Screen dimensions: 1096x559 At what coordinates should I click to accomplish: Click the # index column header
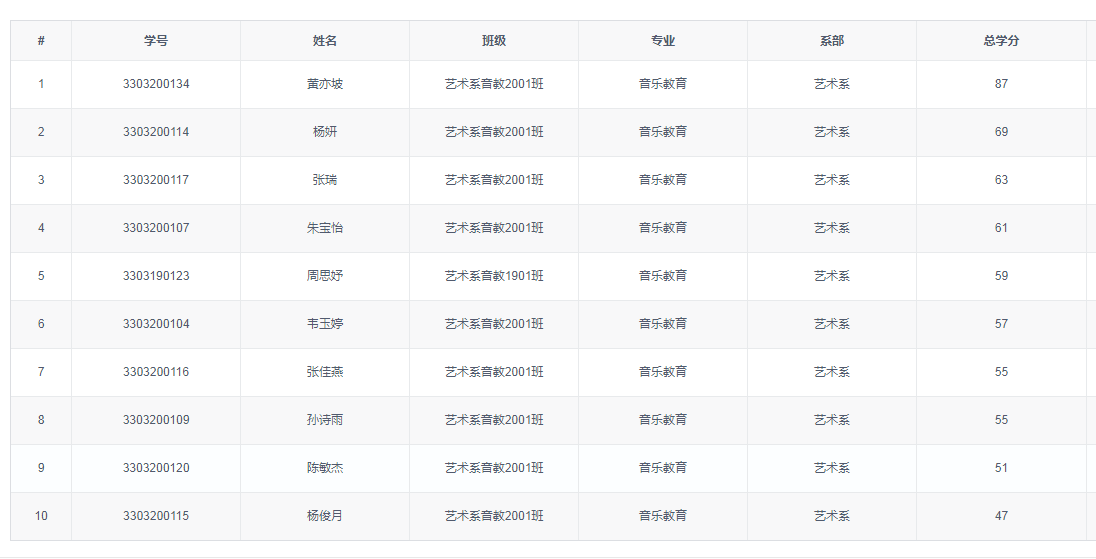coord(41,41)
